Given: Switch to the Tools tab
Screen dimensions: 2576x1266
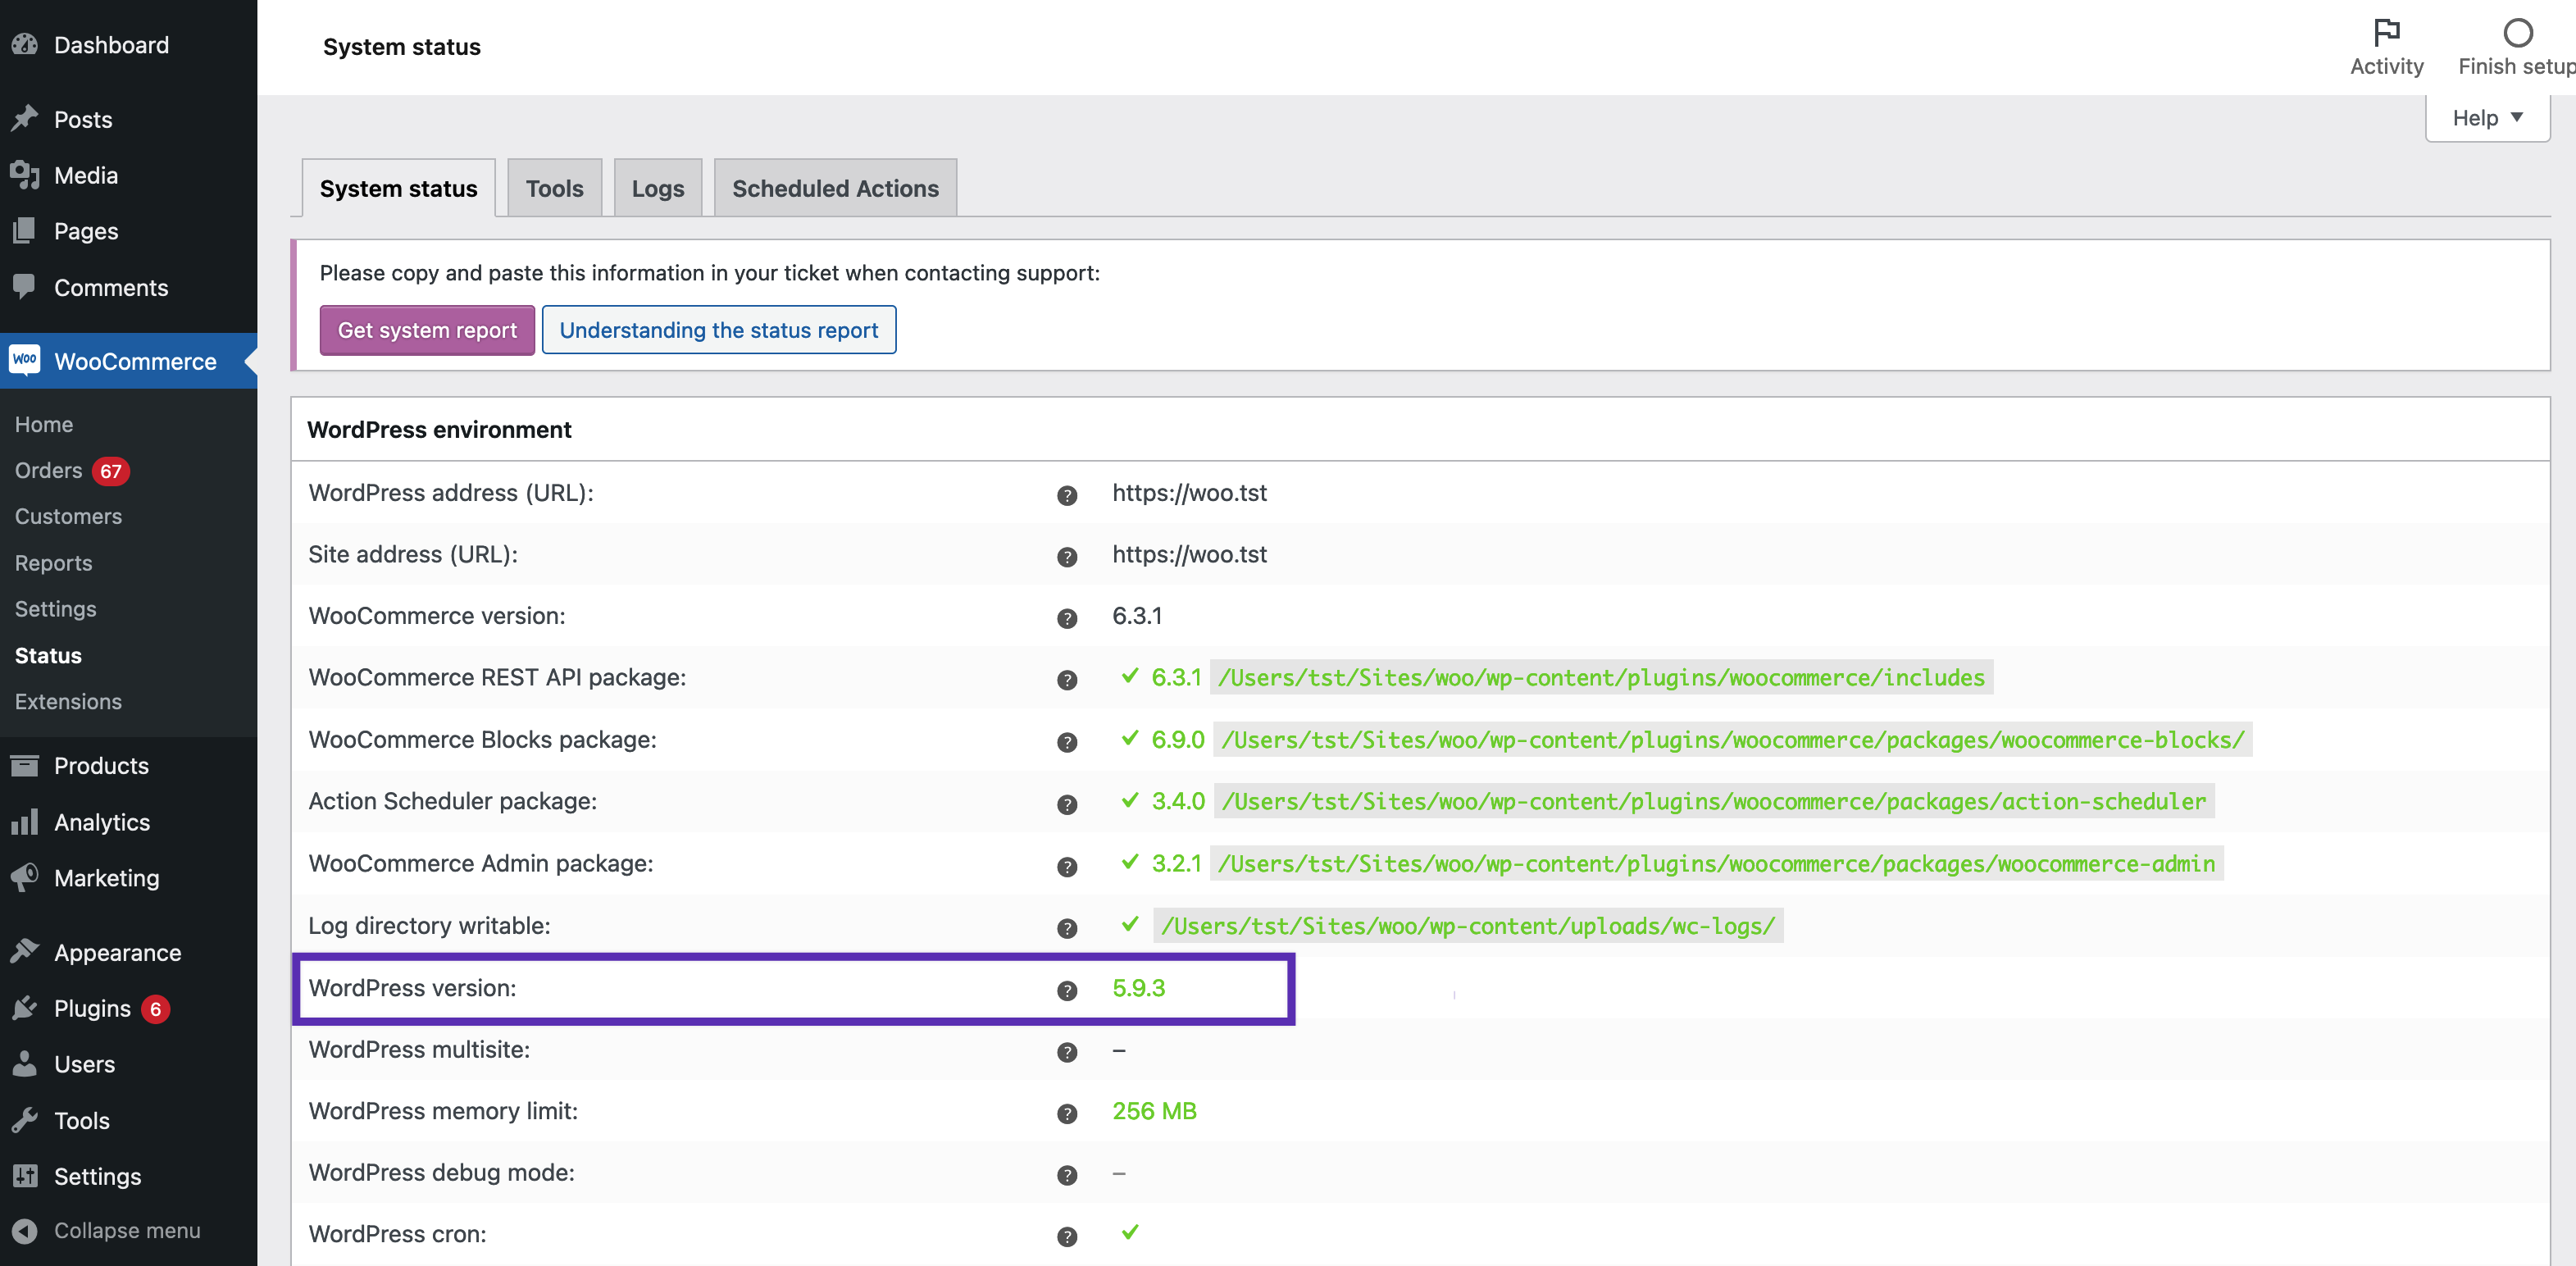Looking at the screenshot, I should pos(554,188).
